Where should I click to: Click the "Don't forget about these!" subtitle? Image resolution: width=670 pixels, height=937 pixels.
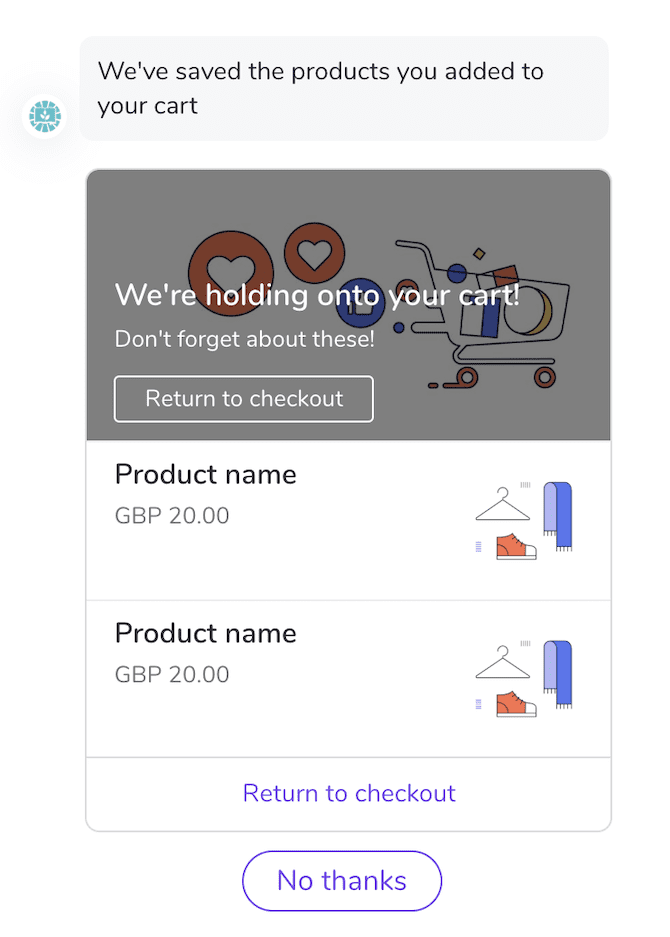point(245,339)
